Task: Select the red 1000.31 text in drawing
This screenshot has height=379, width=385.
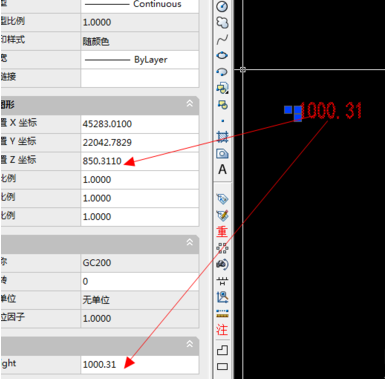Action: tap(331, 111)
